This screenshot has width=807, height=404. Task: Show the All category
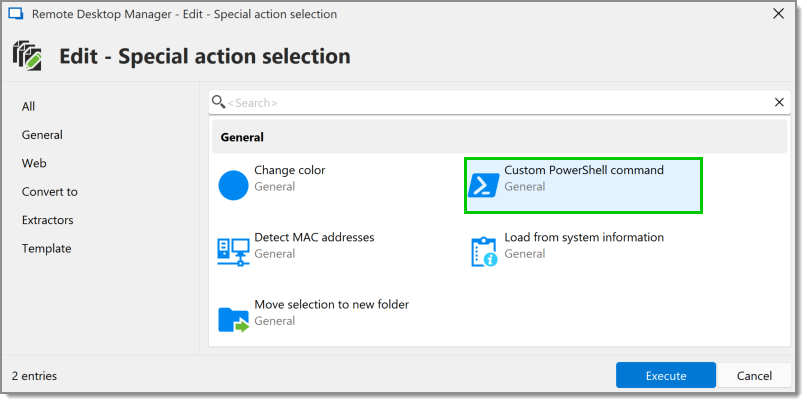pyautogui.click(x=28, y=107)
